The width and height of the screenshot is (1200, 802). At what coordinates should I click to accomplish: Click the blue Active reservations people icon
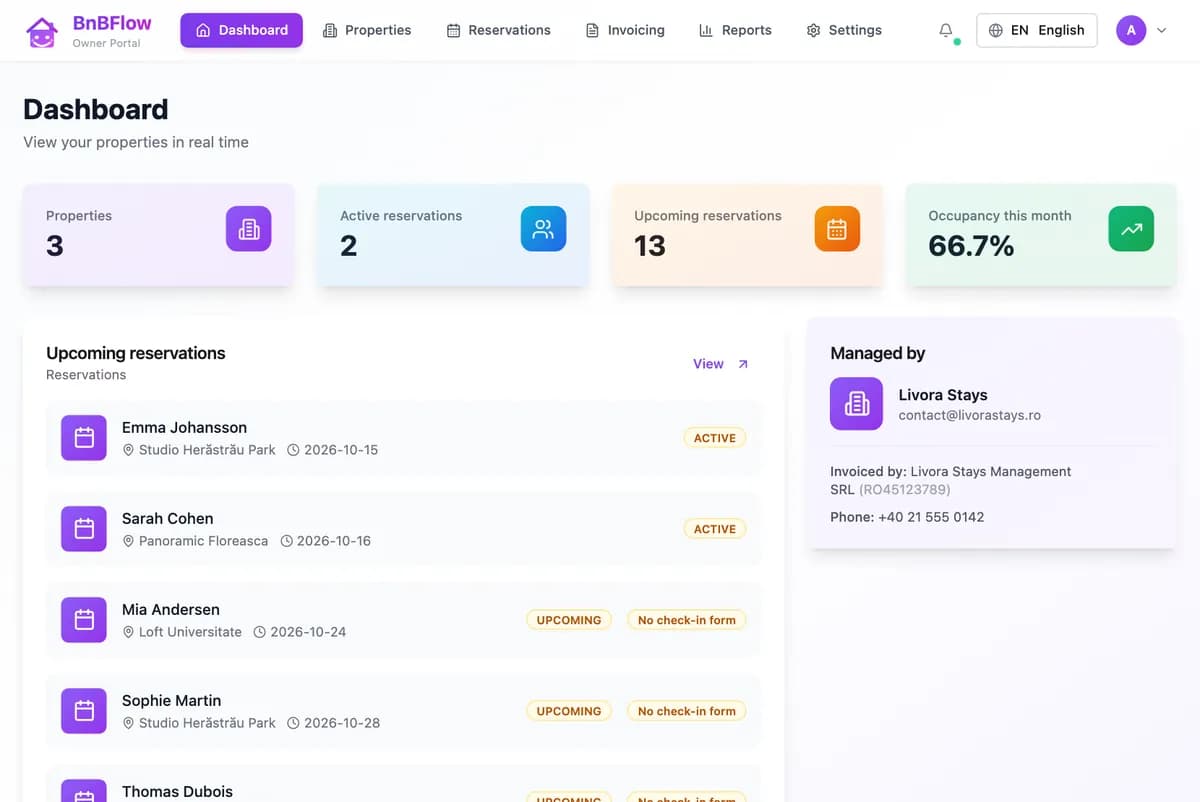[x=543, y=229]
